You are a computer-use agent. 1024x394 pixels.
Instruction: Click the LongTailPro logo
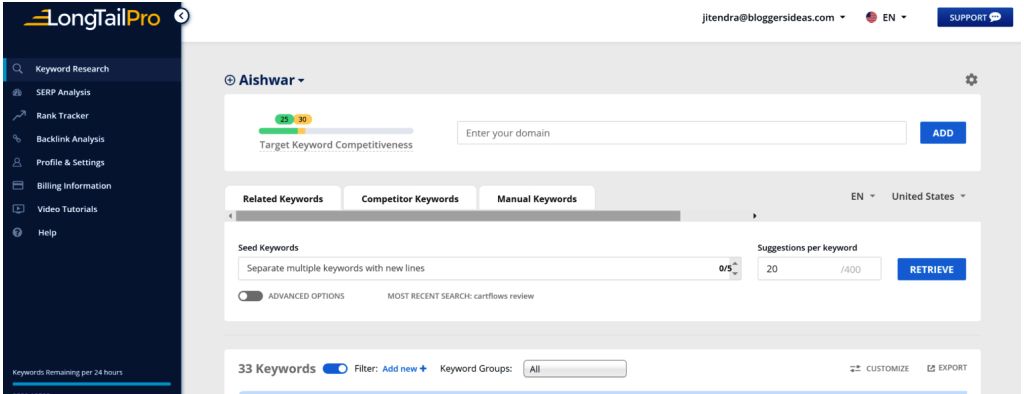point(91,18)
